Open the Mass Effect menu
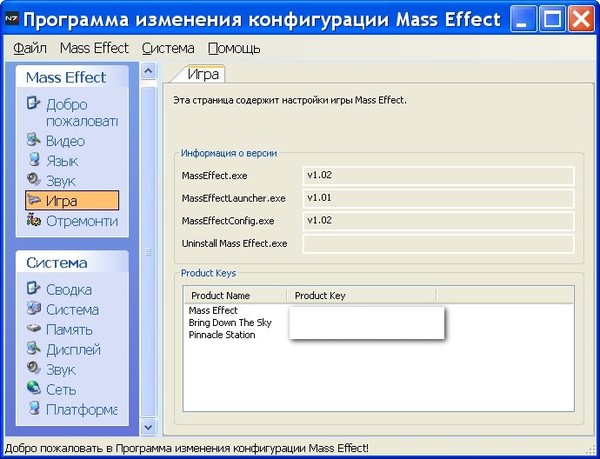 click(x=94, y=49)
